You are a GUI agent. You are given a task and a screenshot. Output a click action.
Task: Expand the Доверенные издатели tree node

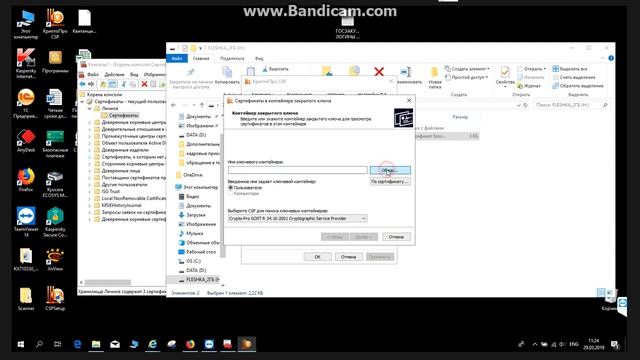point(89,150)
